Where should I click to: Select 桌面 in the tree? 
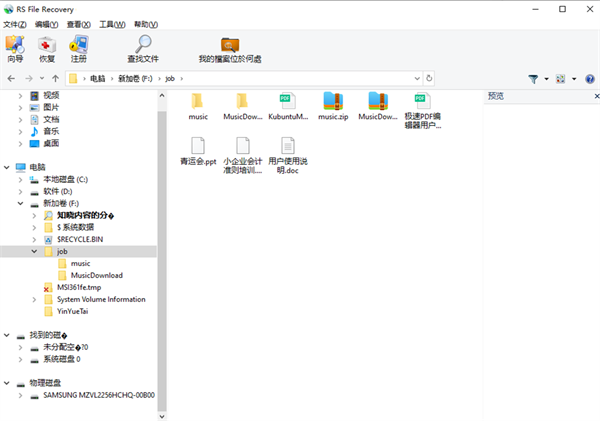(51, 144)
